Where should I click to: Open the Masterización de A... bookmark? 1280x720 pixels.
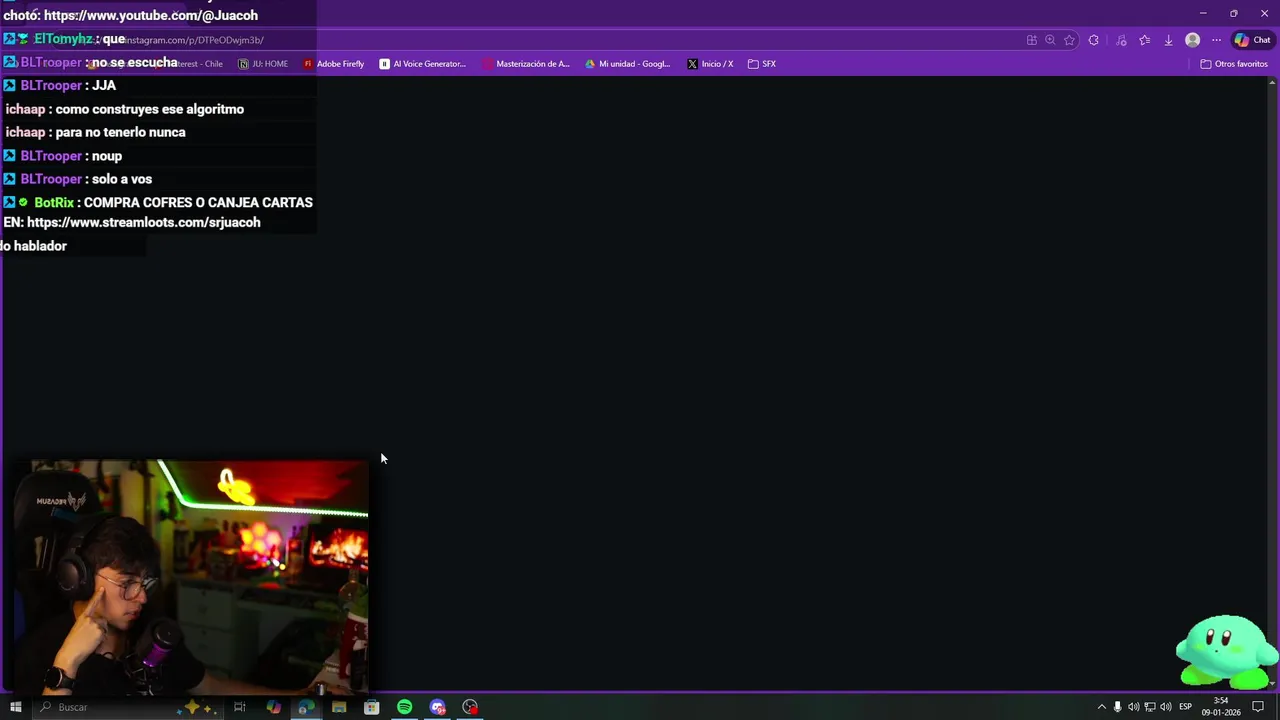point(526,64)
